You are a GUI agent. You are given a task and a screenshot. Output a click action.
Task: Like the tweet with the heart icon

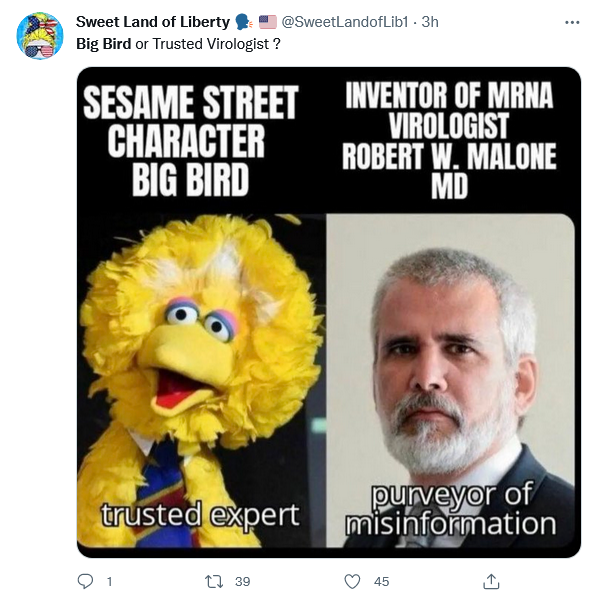click(352, 581)
